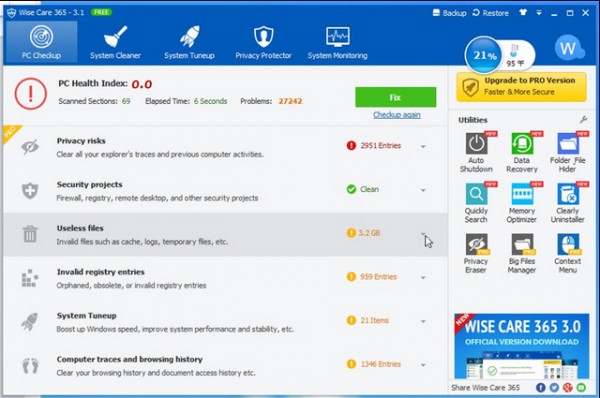Expand the System Tuneup row arrow

[423, 321]
